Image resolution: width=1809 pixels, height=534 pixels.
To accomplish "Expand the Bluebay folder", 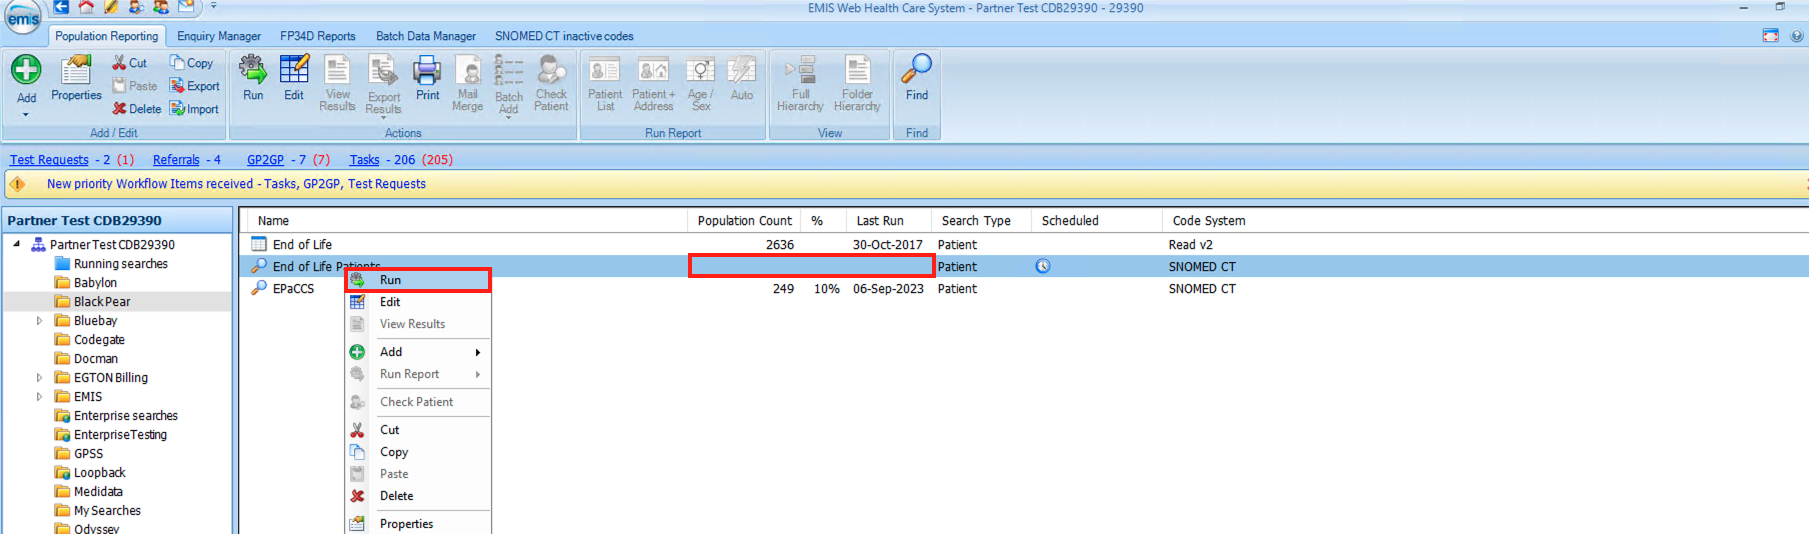I will [x=39, y=321].
